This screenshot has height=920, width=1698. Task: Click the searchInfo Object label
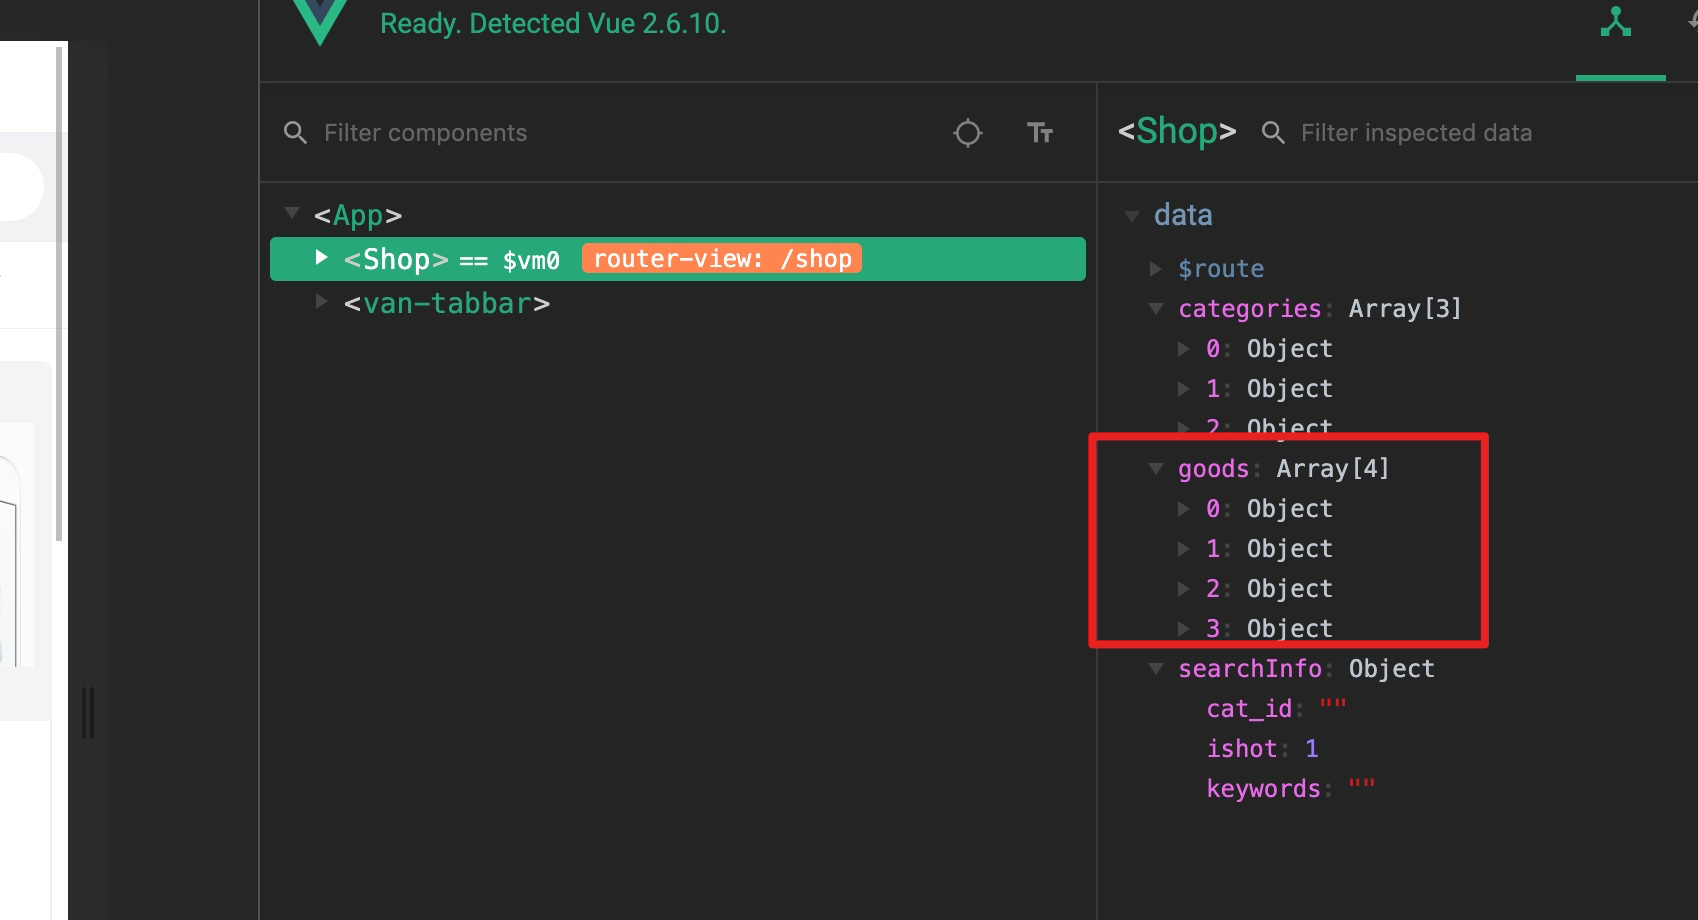click(1306, 668)
